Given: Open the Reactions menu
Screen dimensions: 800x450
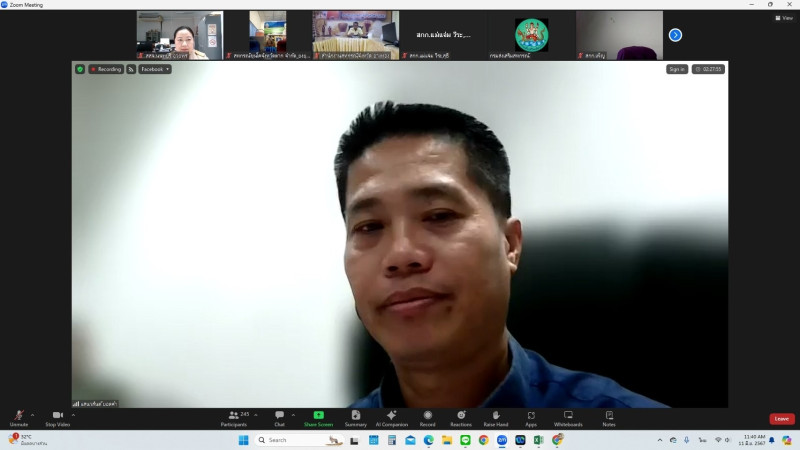Looking at the screenshot, I should [x=461, y=416].
